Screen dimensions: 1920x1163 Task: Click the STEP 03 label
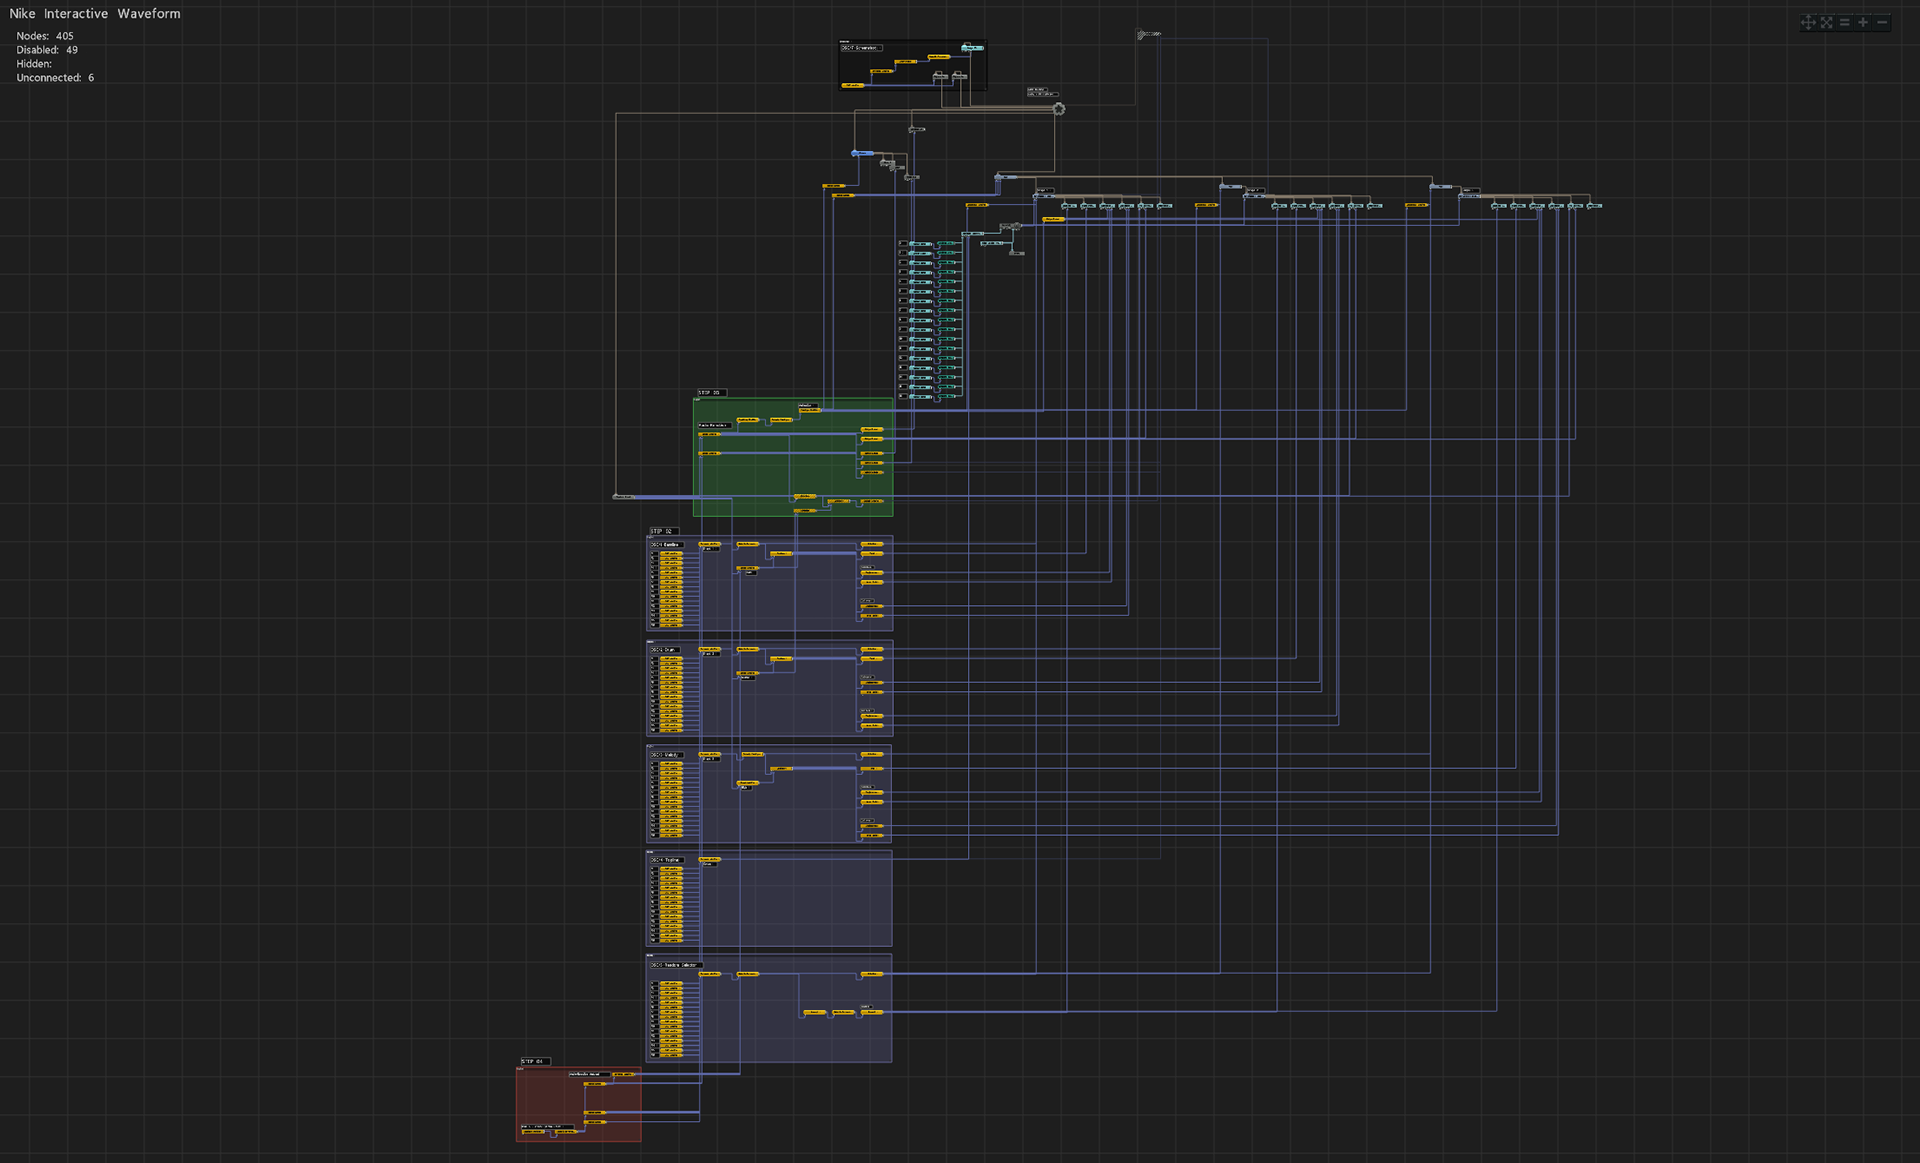pos(711,393)
